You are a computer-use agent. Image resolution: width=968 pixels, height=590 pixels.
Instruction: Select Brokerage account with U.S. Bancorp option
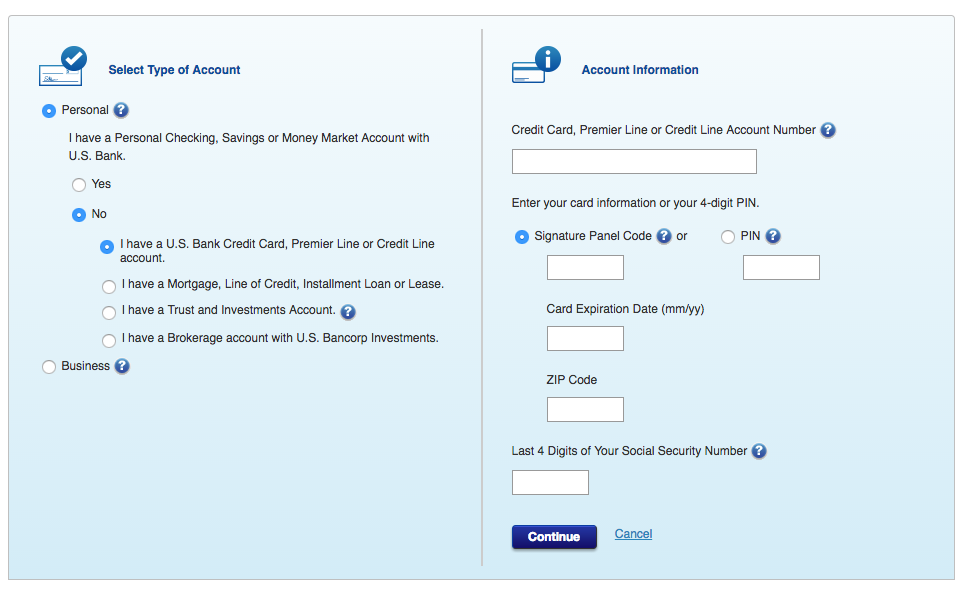tap(109, 341)
